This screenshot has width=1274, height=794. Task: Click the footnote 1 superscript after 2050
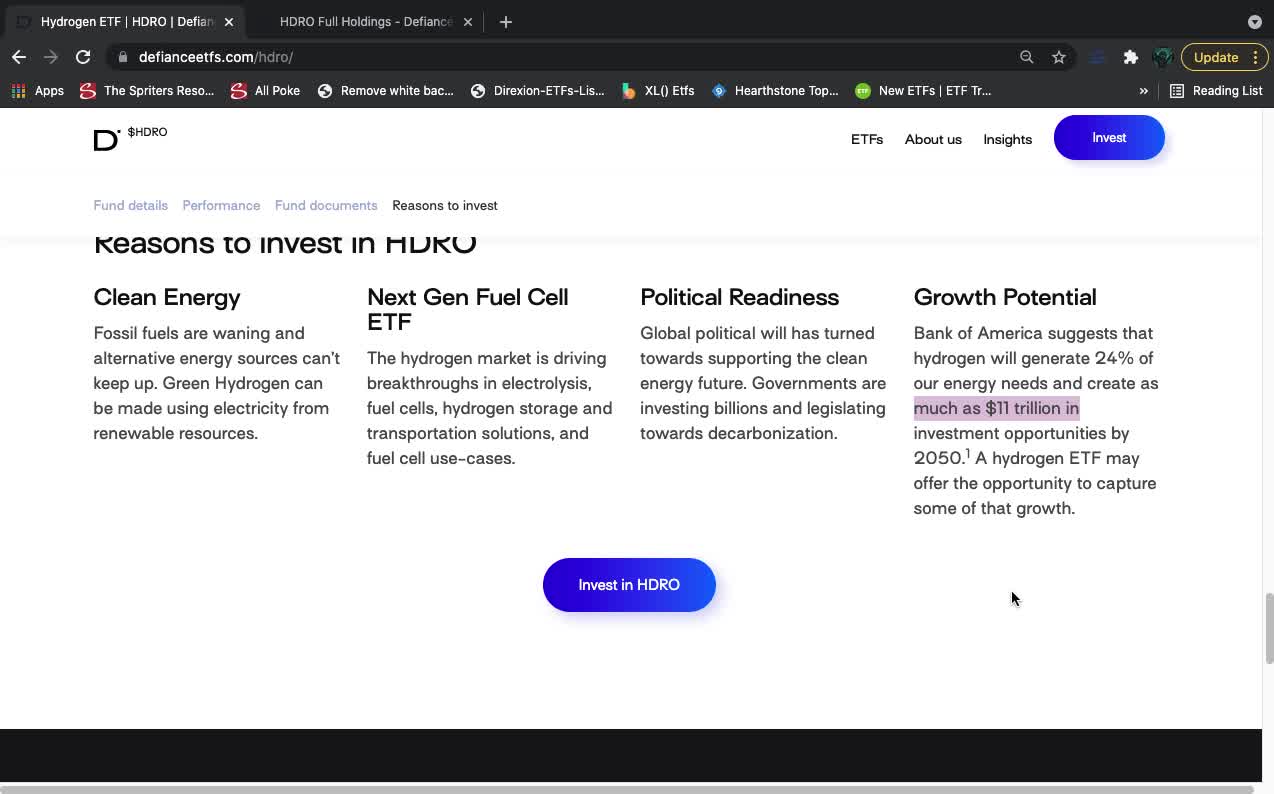[968, 454]
